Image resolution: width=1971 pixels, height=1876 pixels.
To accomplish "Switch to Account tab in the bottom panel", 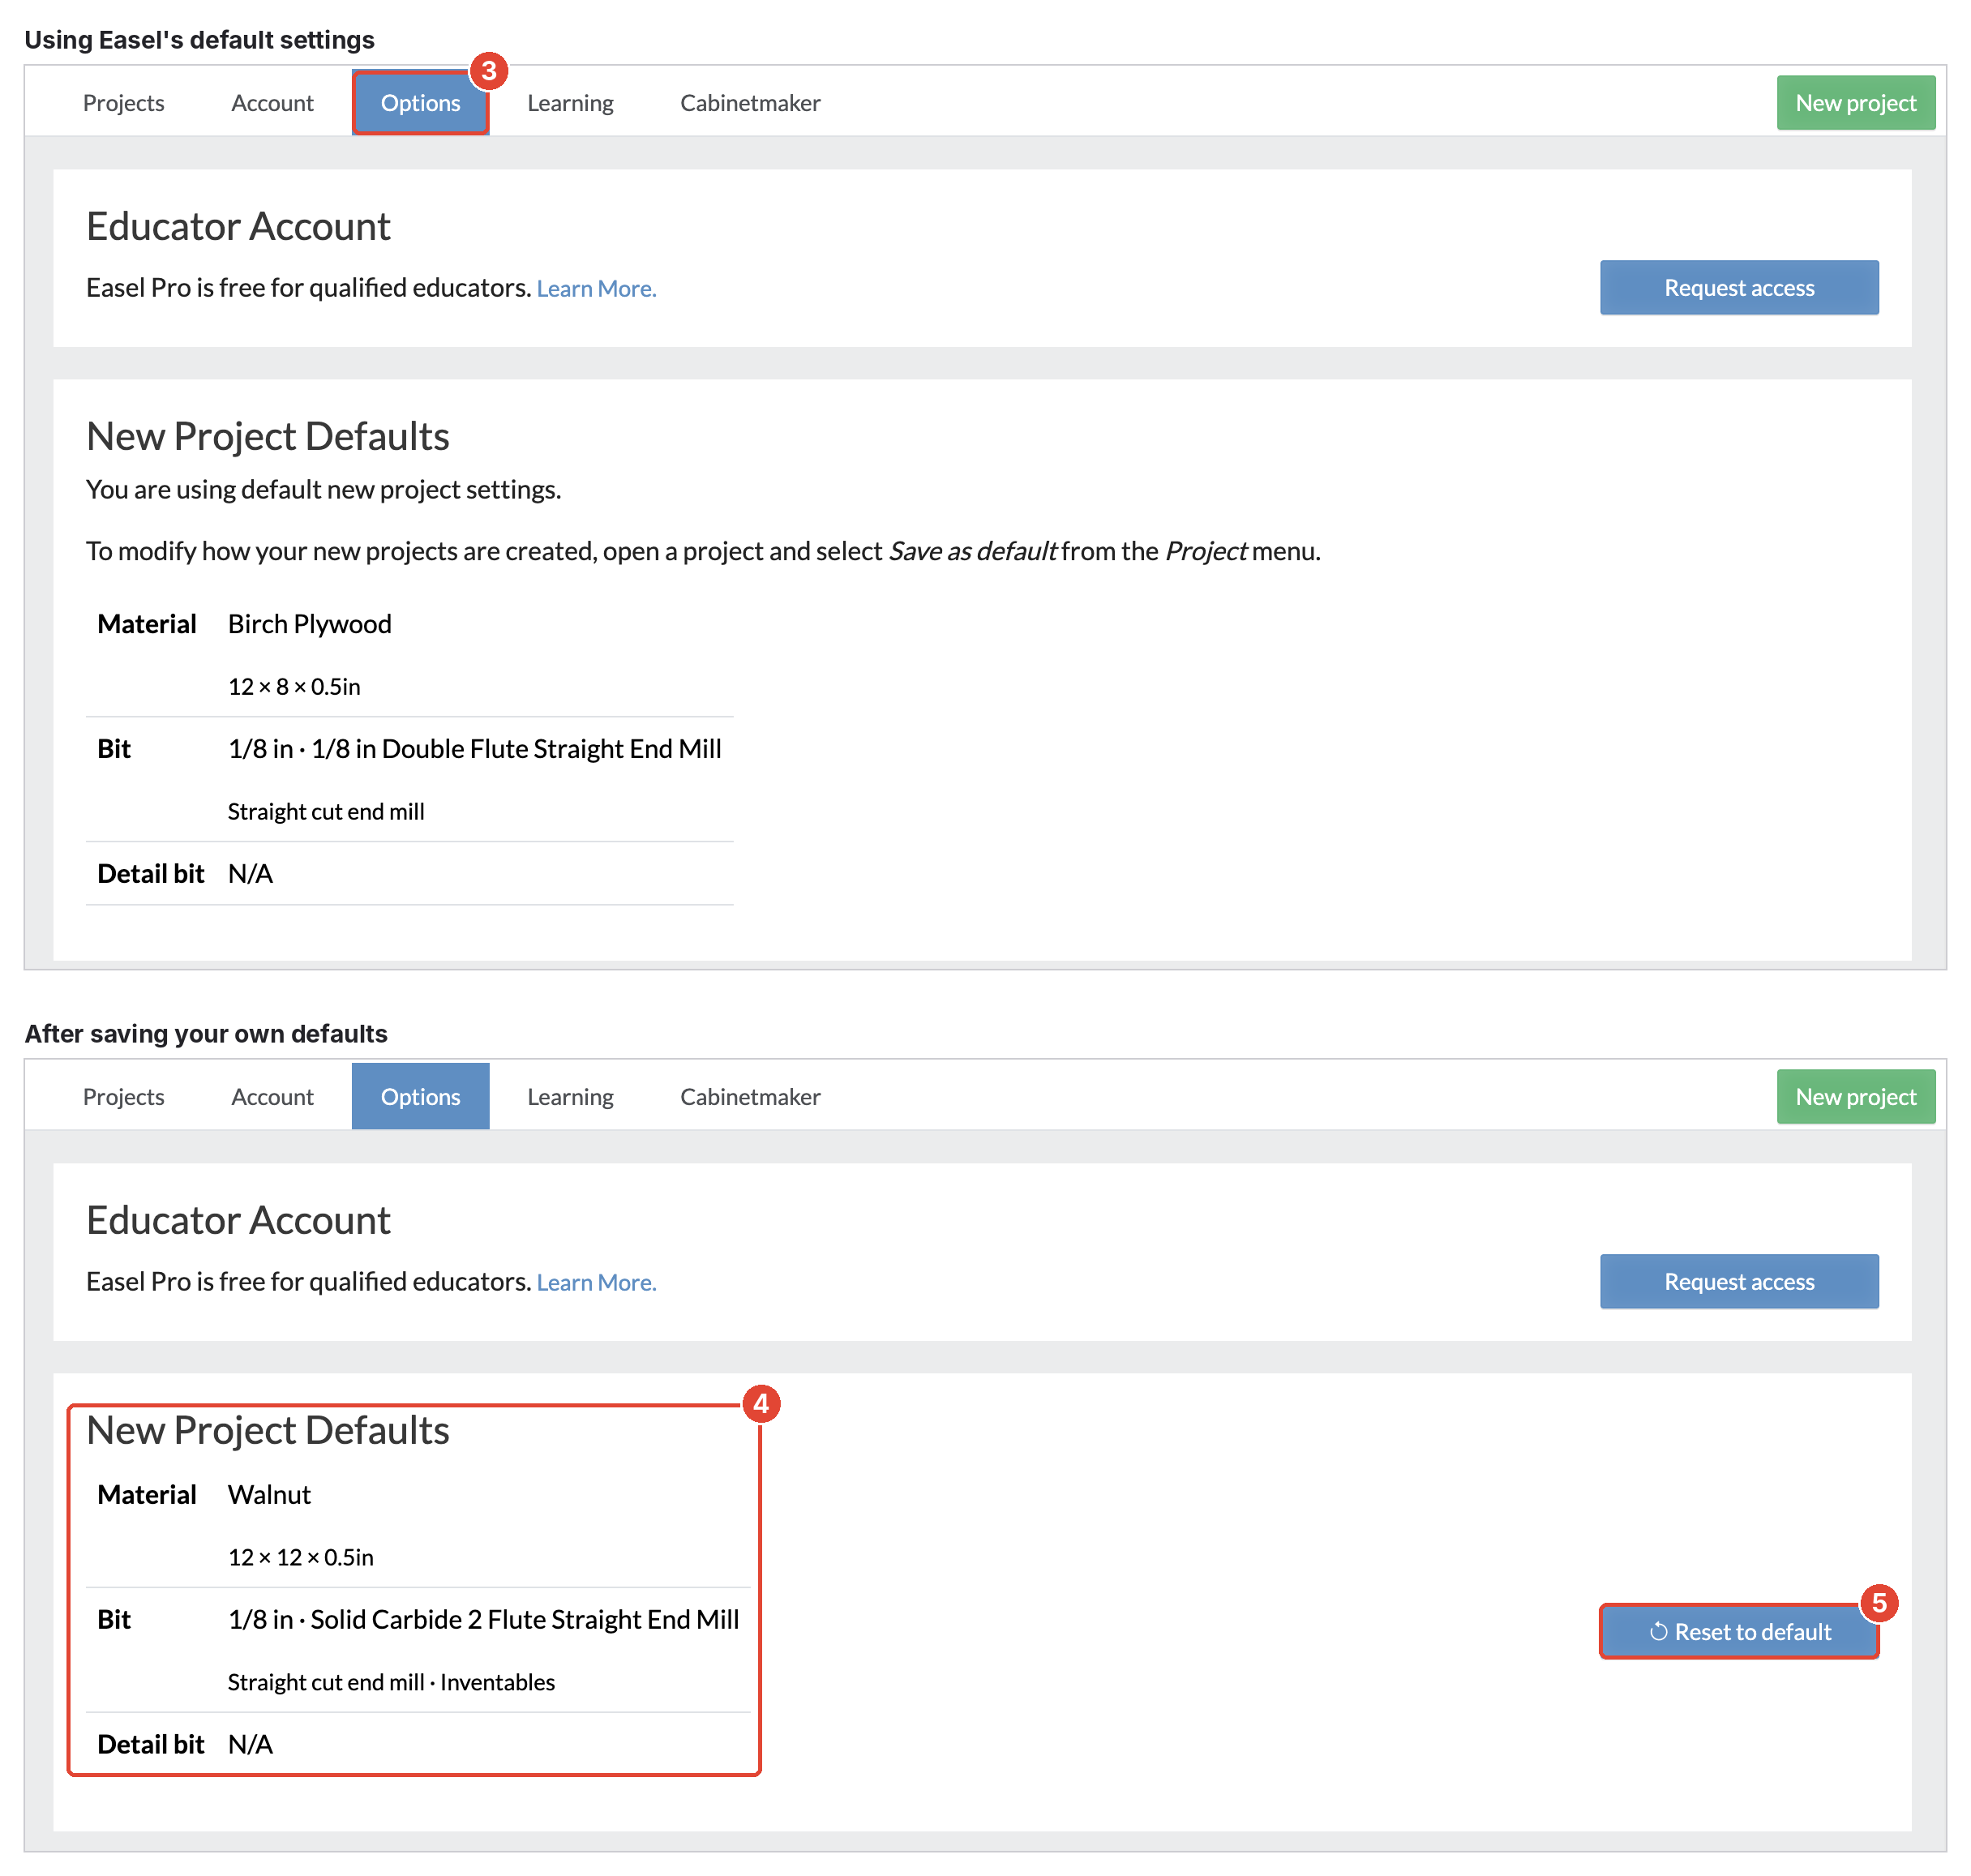I will tap(272, 1097).
